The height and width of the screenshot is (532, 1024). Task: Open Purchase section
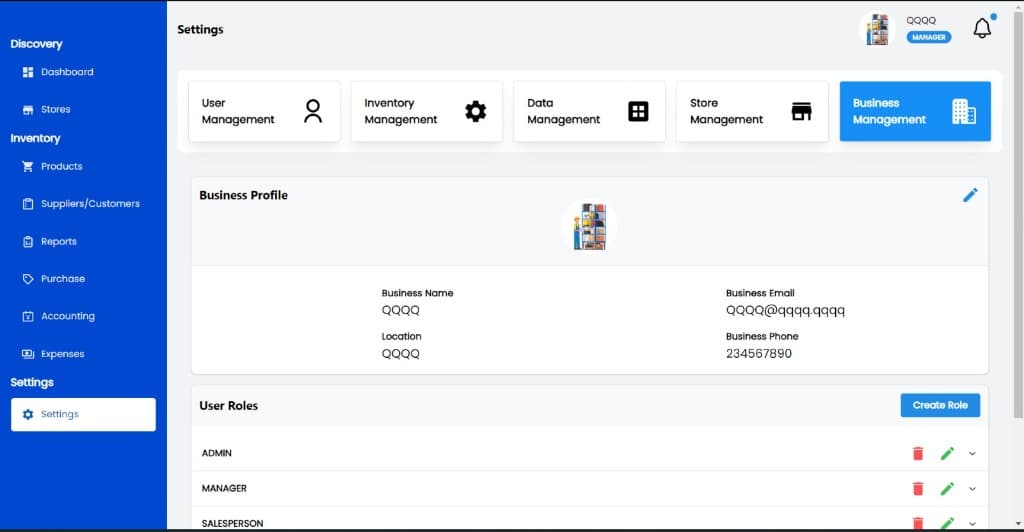63,279
